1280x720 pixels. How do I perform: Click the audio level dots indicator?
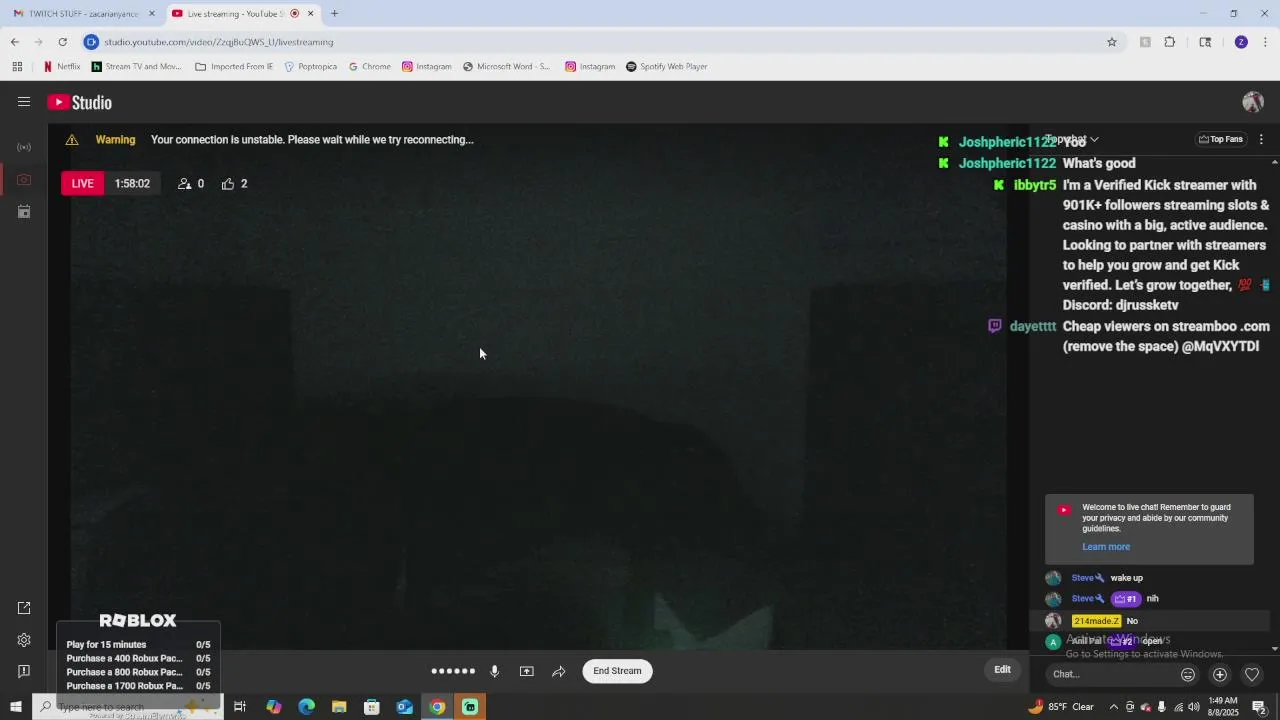(453, 671)
